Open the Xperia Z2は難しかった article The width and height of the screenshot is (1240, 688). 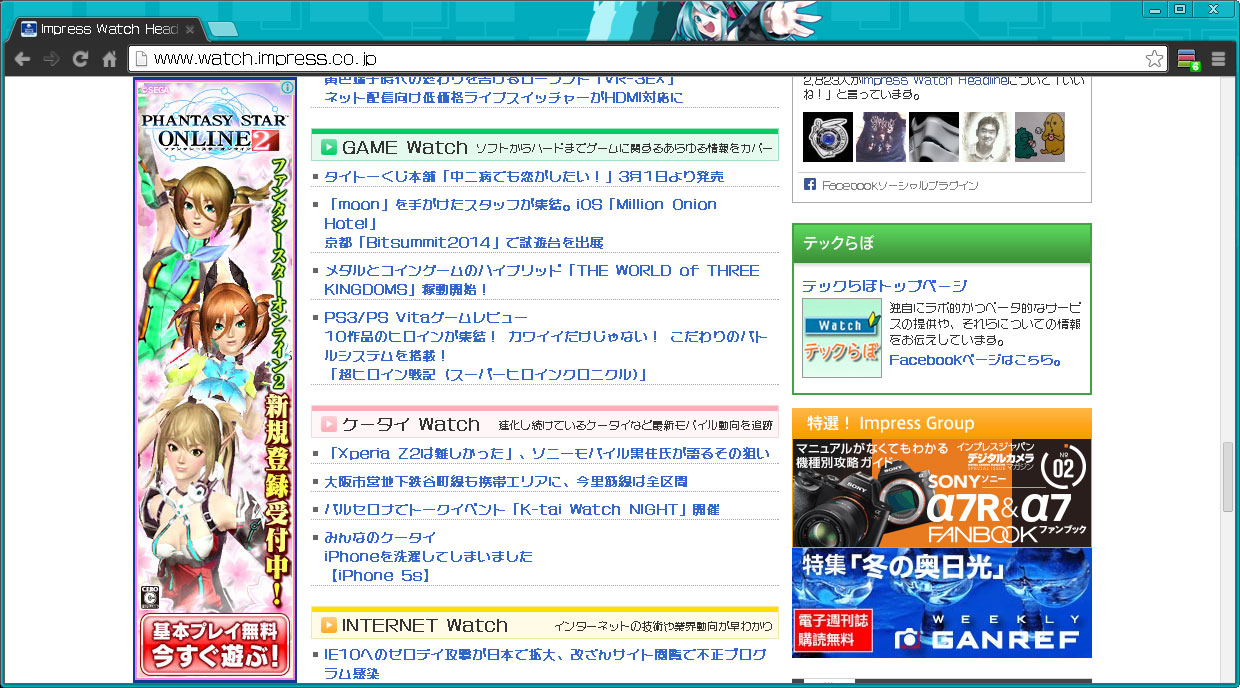coord(547,454)
